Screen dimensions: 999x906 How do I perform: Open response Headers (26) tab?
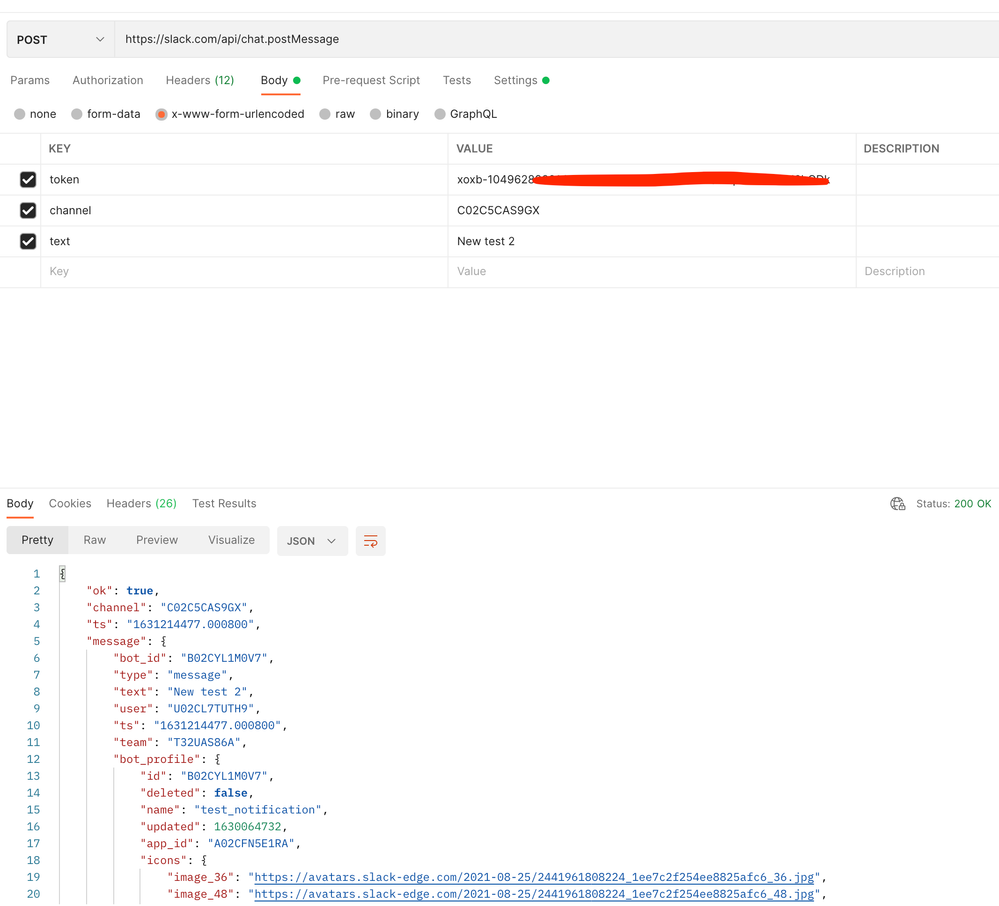pos(141,503)
